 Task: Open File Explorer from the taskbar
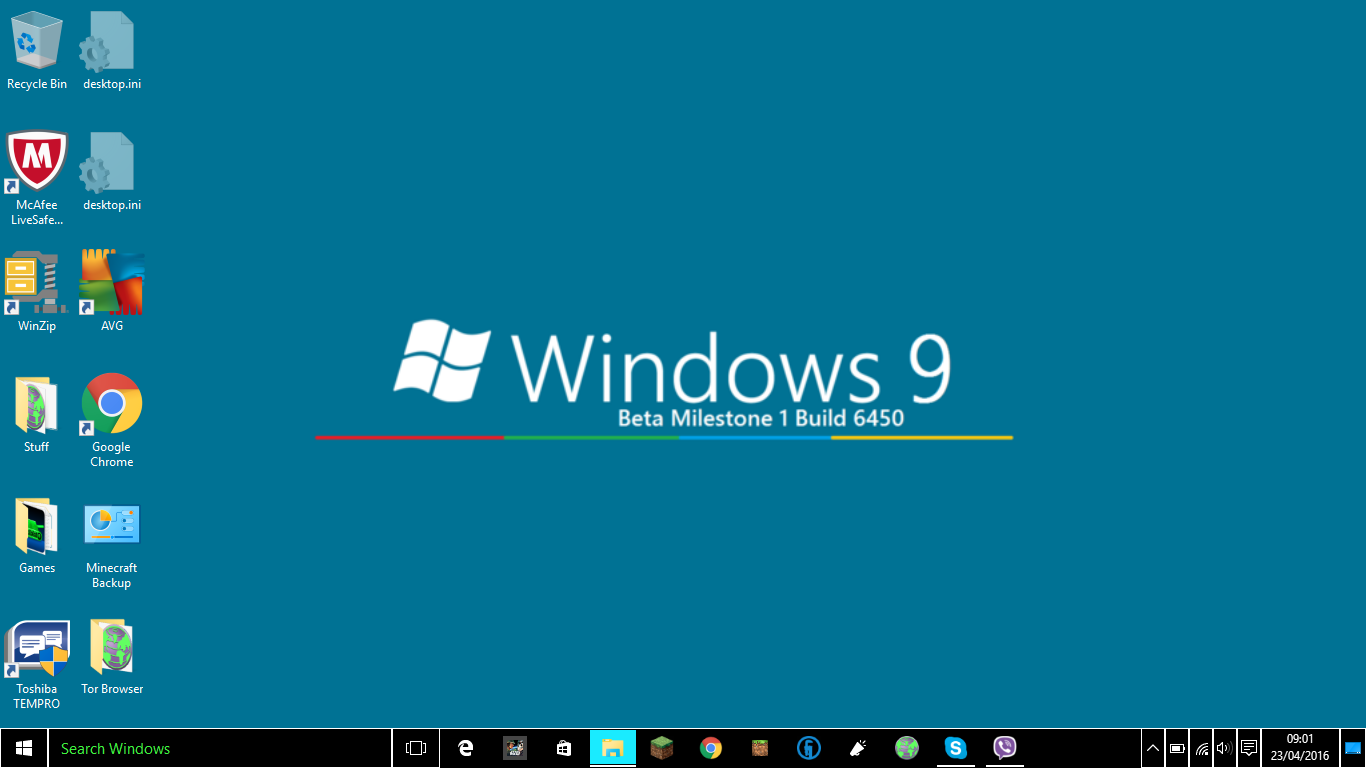tap(613, 747)
